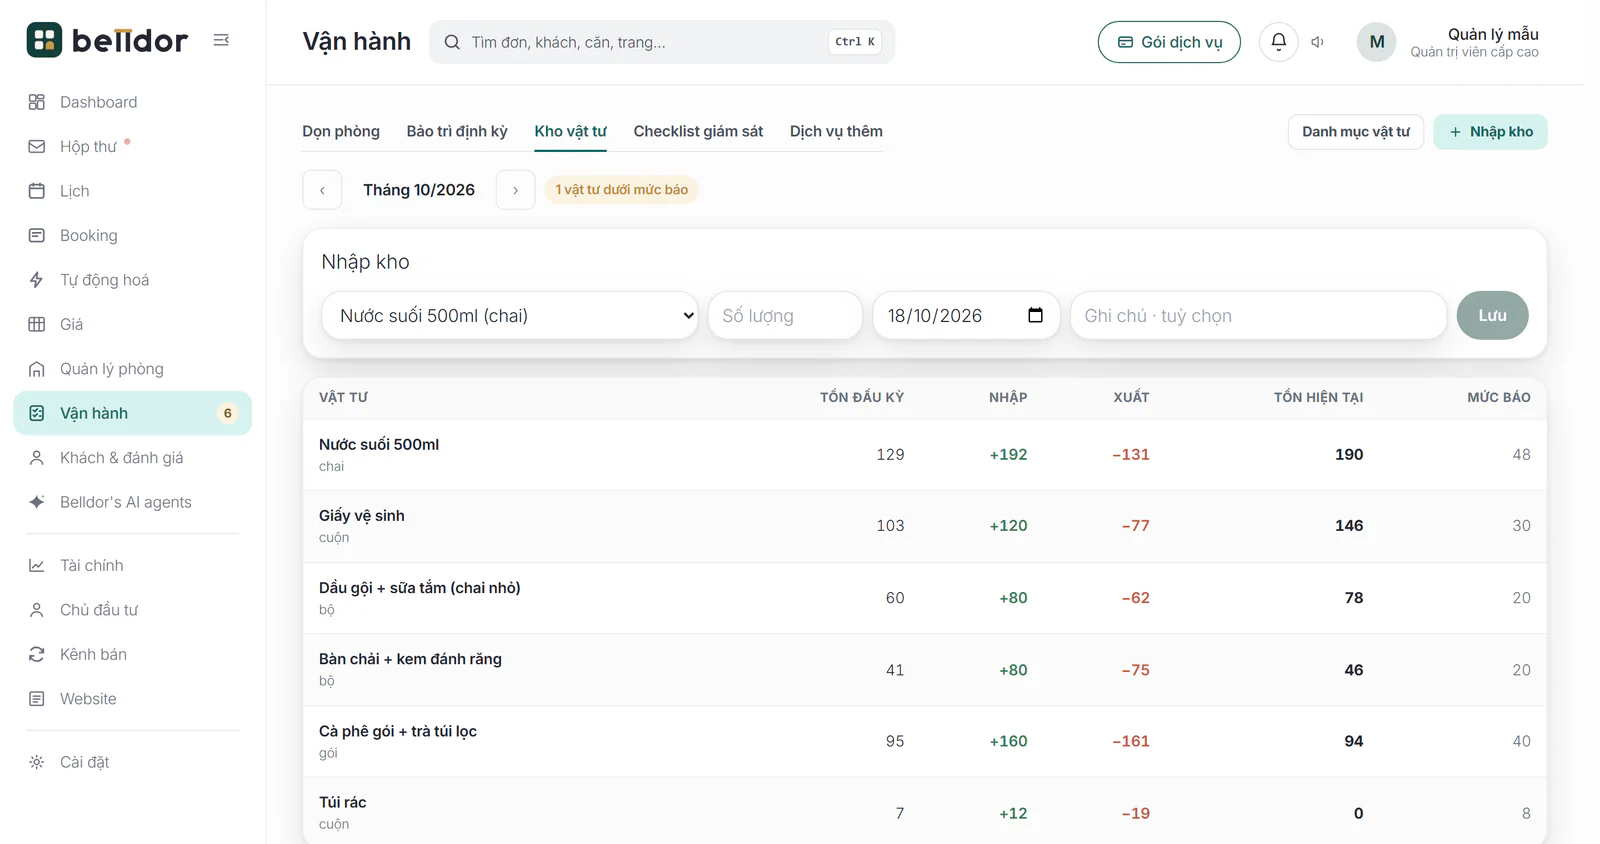Switch to Dọn phòng tab
The height and width of the screenshot is (844, 1600).
341,131
